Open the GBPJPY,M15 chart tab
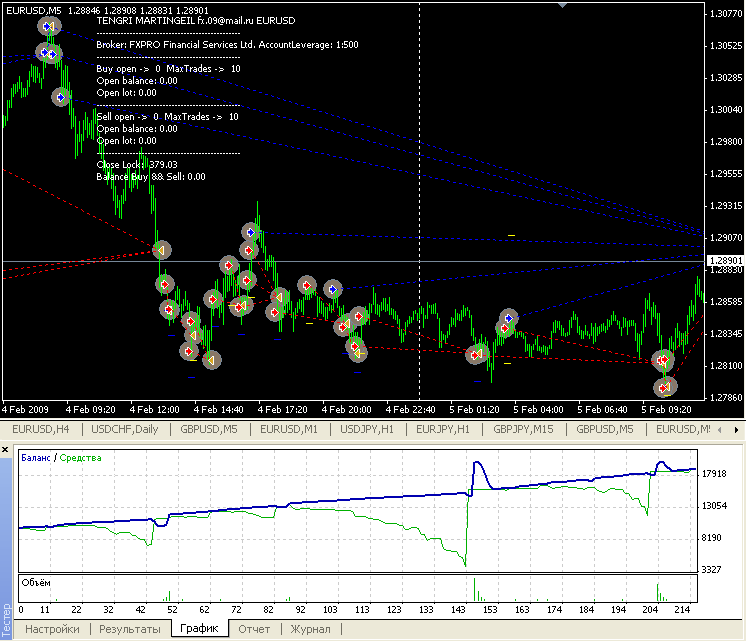The height and width of the screenshot is (641, 746). [x=525, y=429]
